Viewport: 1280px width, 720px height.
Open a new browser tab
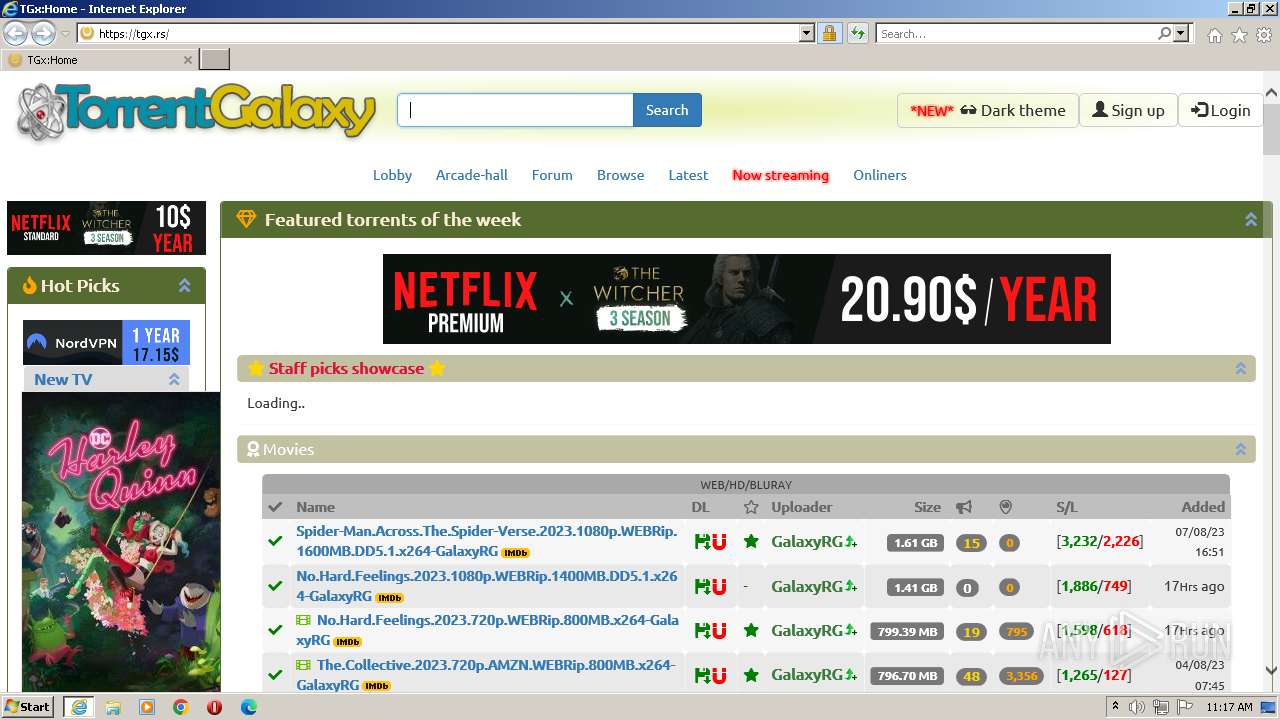(x=215, y=60)
